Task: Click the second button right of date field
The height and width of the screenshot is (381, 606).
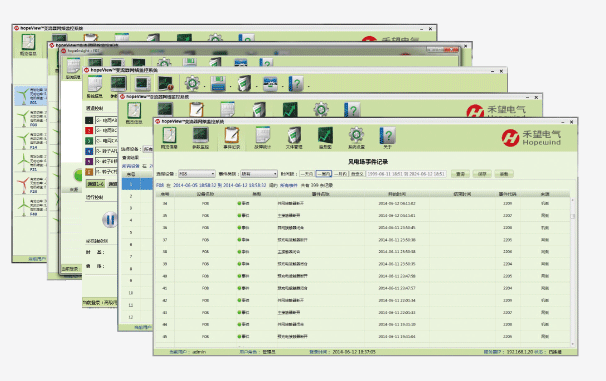Action: 482,174
